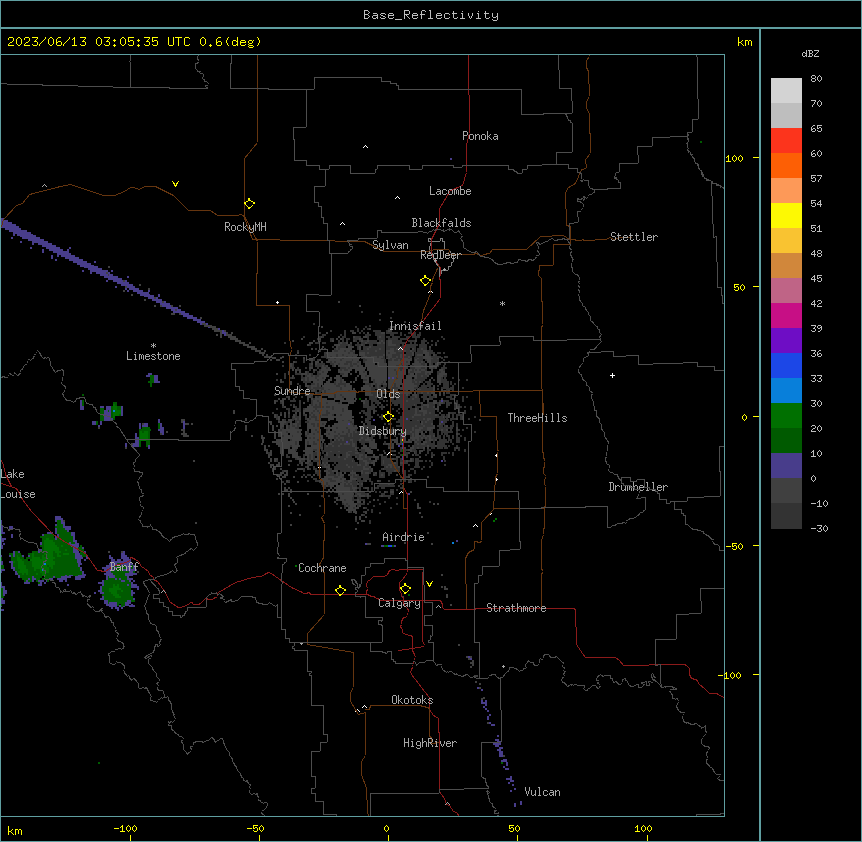862x842 pixels.
Task: Click the asterisk marker above Limestone label
Action: point(153,346)
